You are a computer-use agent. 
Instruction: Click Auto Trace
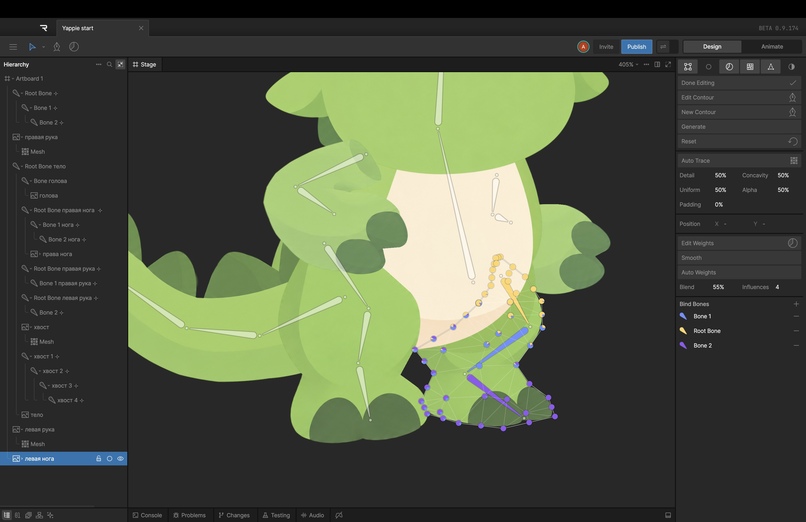pos(739,161)
